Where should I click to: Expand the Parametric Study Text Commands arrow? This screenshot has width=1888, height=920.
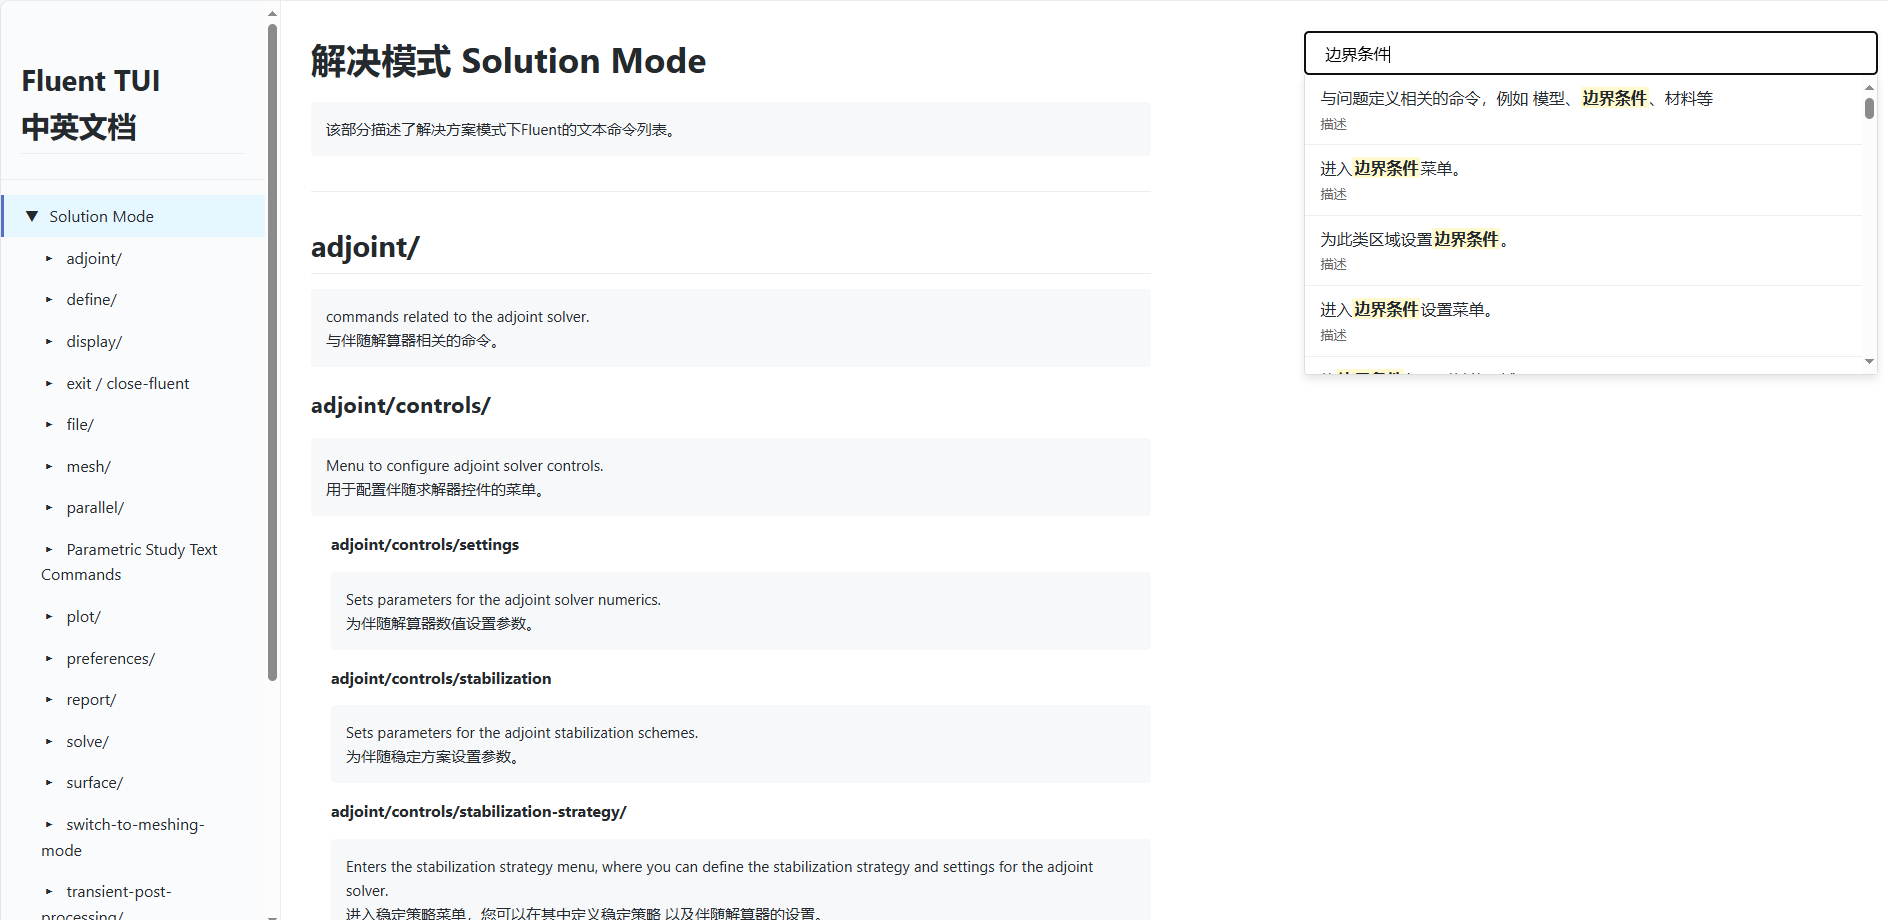click(x=49, y=549)
